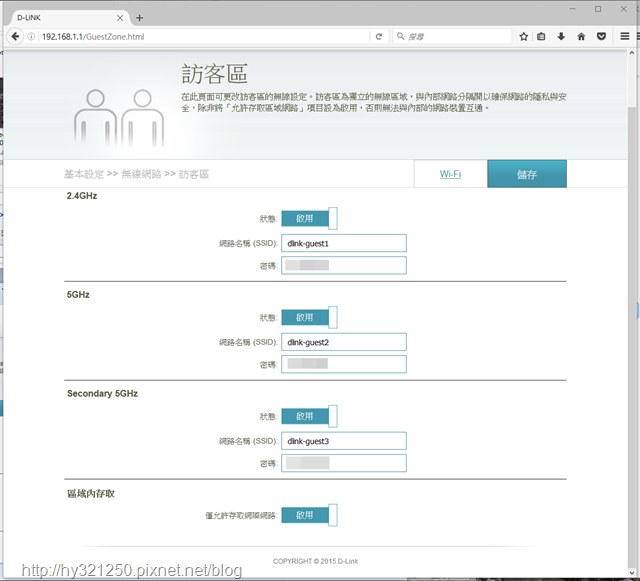The width and height of the screenshot is (640, 581).
Task: Click the 2.4GHz section heading
Action: point(82,196)
